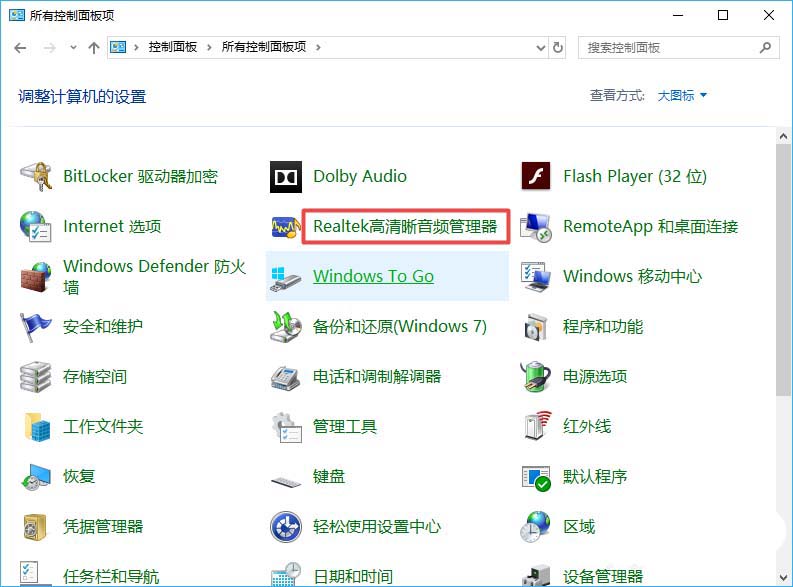Click the Forward navigation arrow
The width and height of the screenshot is (793, 587).
(49, 48)
